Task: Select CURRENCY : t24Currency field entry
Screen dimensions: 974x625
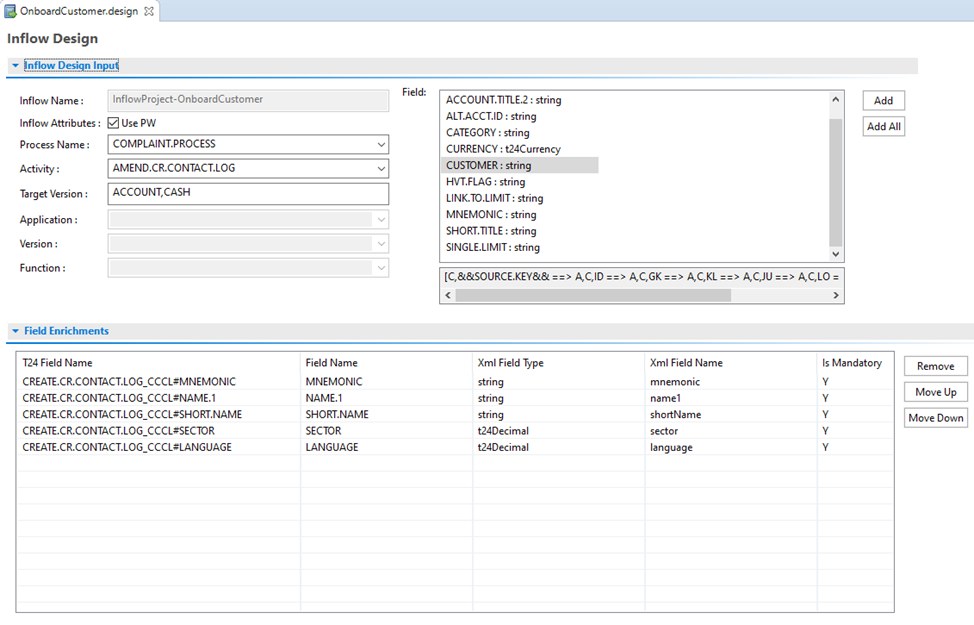Action: tap(503, 149)
